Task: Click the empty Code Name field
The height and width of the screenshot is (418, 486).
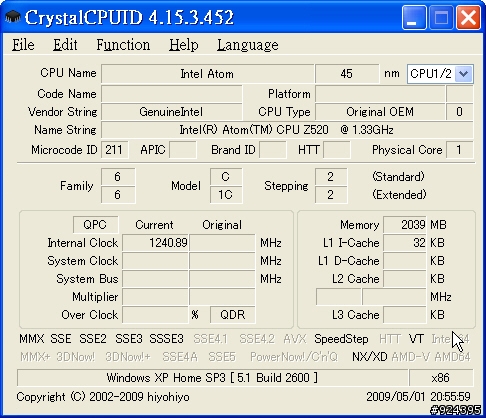Action: (172, 94)
